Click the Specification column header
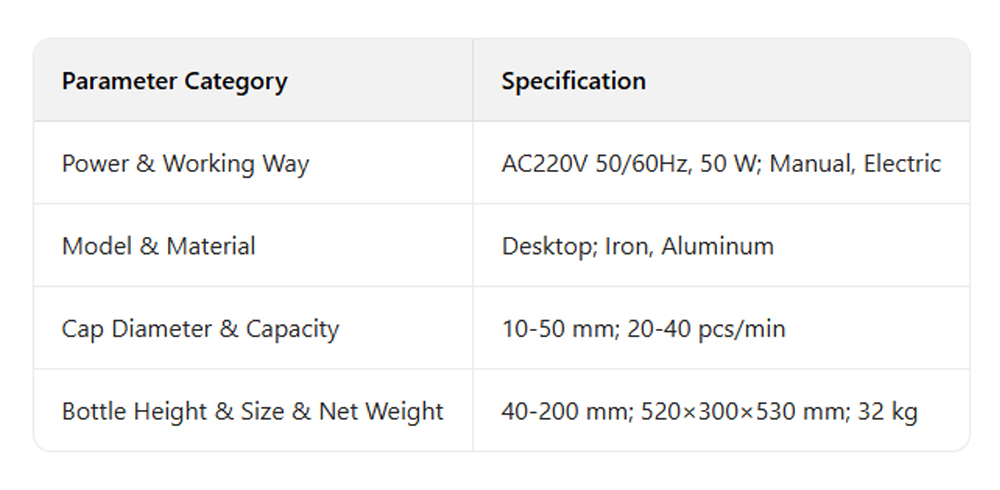Viewport: 1000px width, 490px height. (573, 81)
